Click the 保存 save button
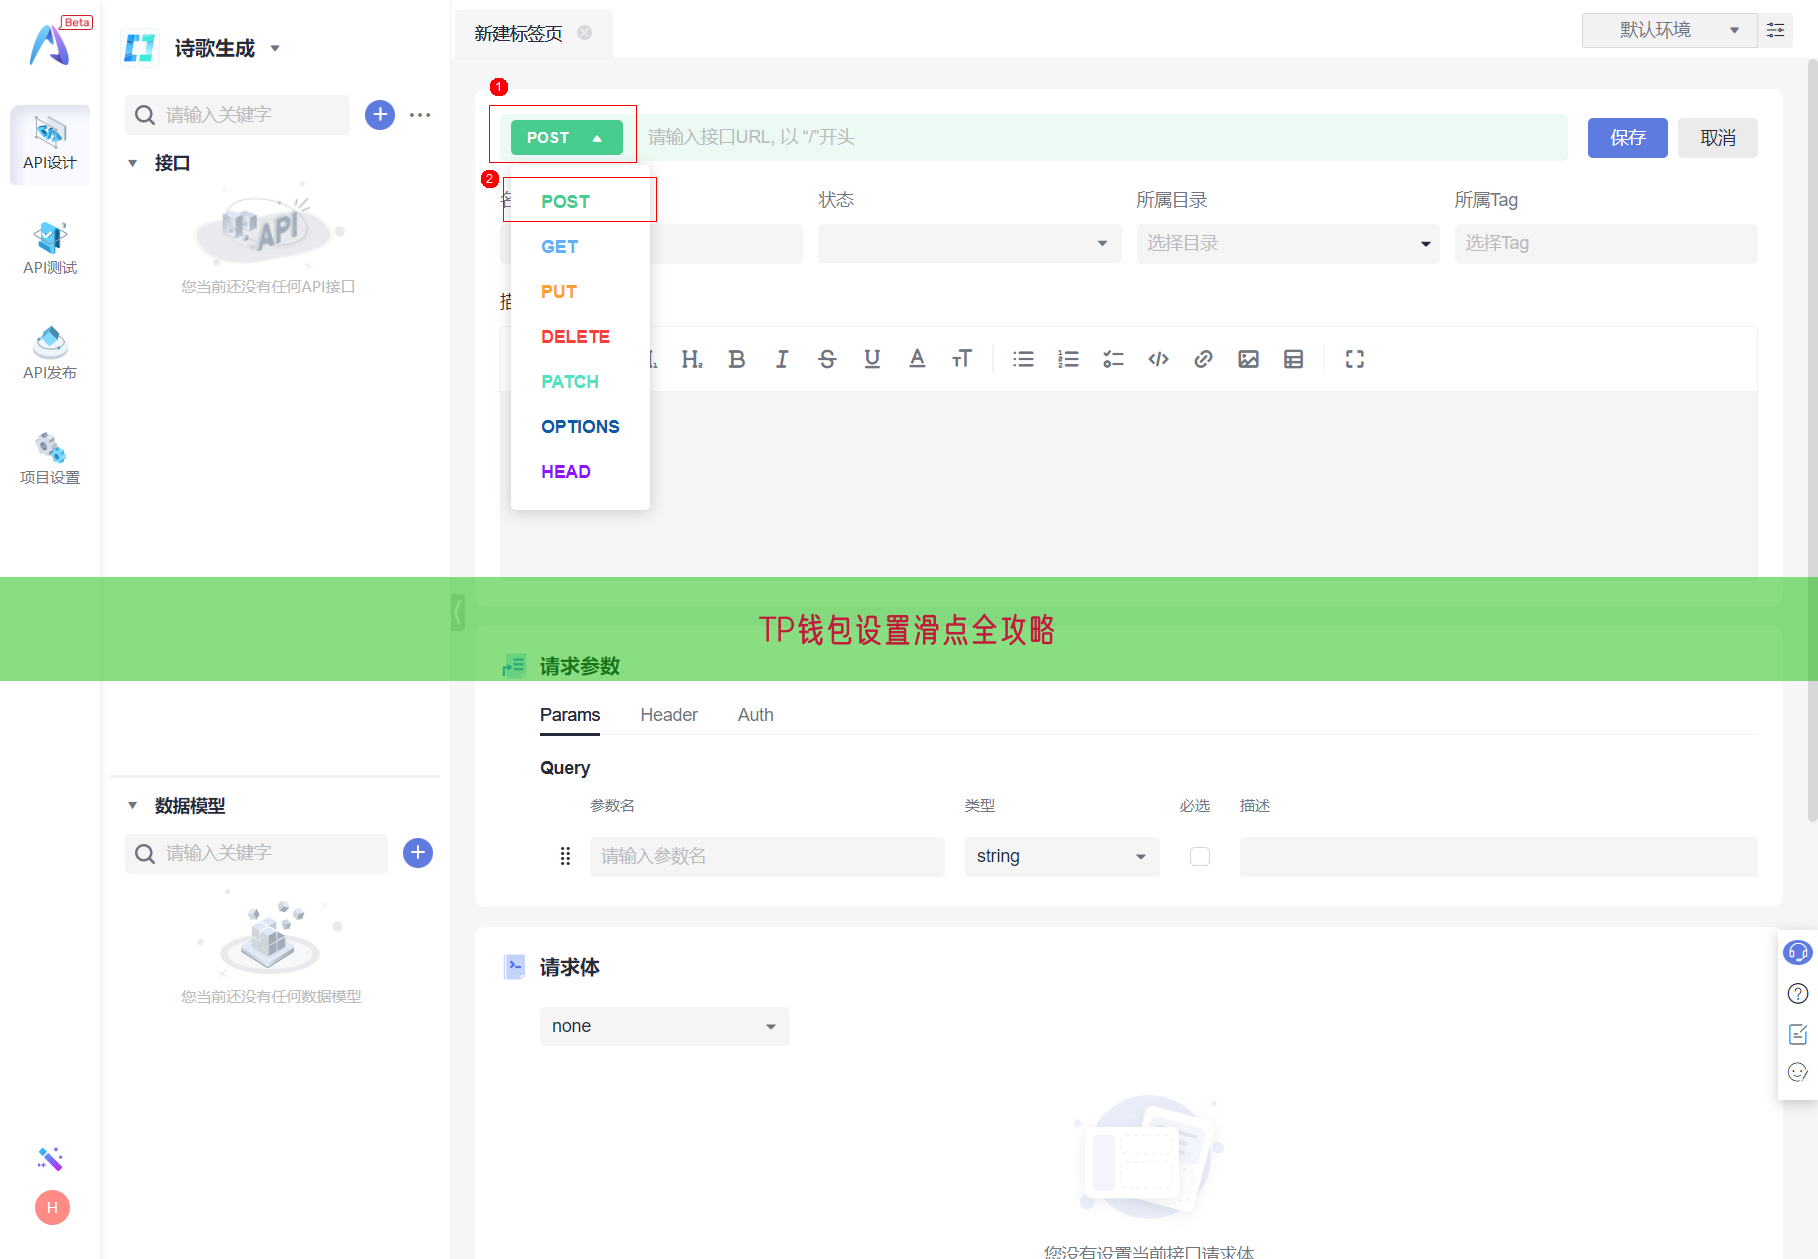The image size is (1818, 1259). click(x=1628, y=138)
